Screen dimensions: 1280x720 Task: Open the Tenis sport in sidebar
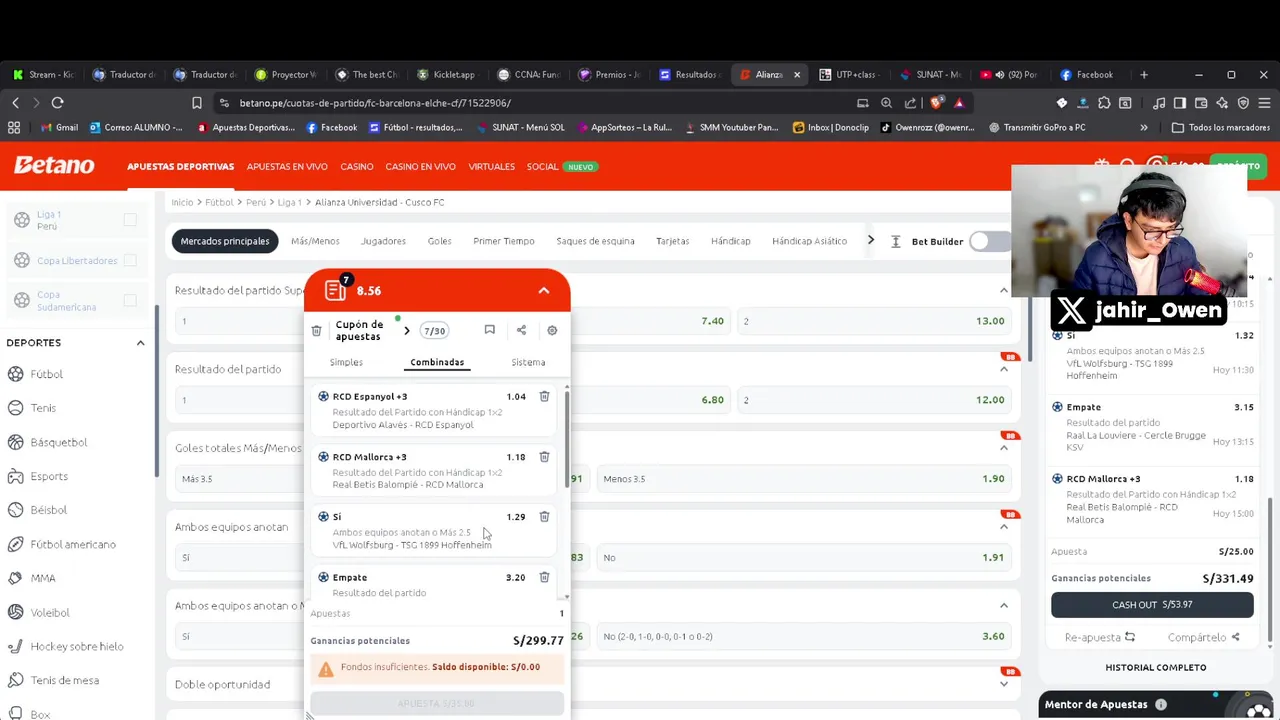(x=43, y=408)
